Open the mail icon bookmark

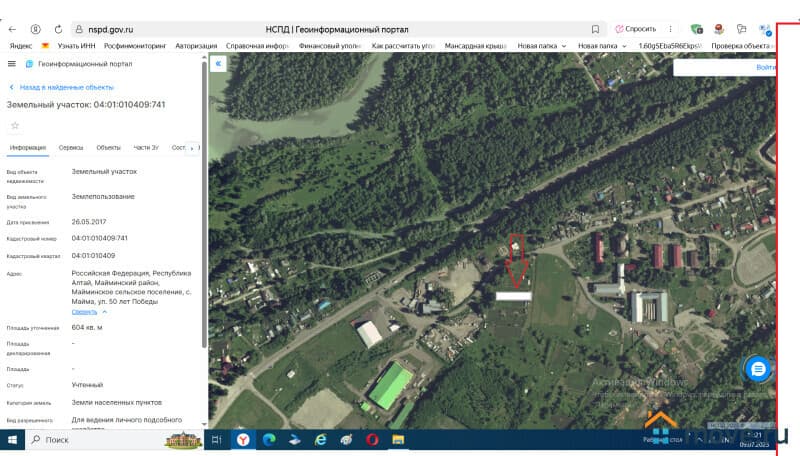45,46
